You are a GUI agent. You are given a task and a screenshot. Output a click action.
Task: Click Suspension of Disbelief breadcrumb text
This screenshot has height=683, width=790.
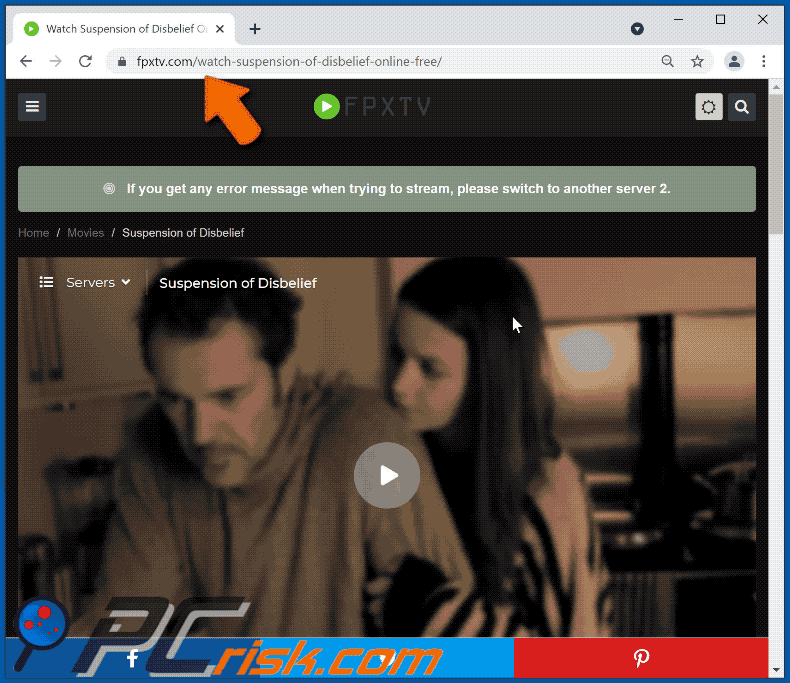(183, 233)
